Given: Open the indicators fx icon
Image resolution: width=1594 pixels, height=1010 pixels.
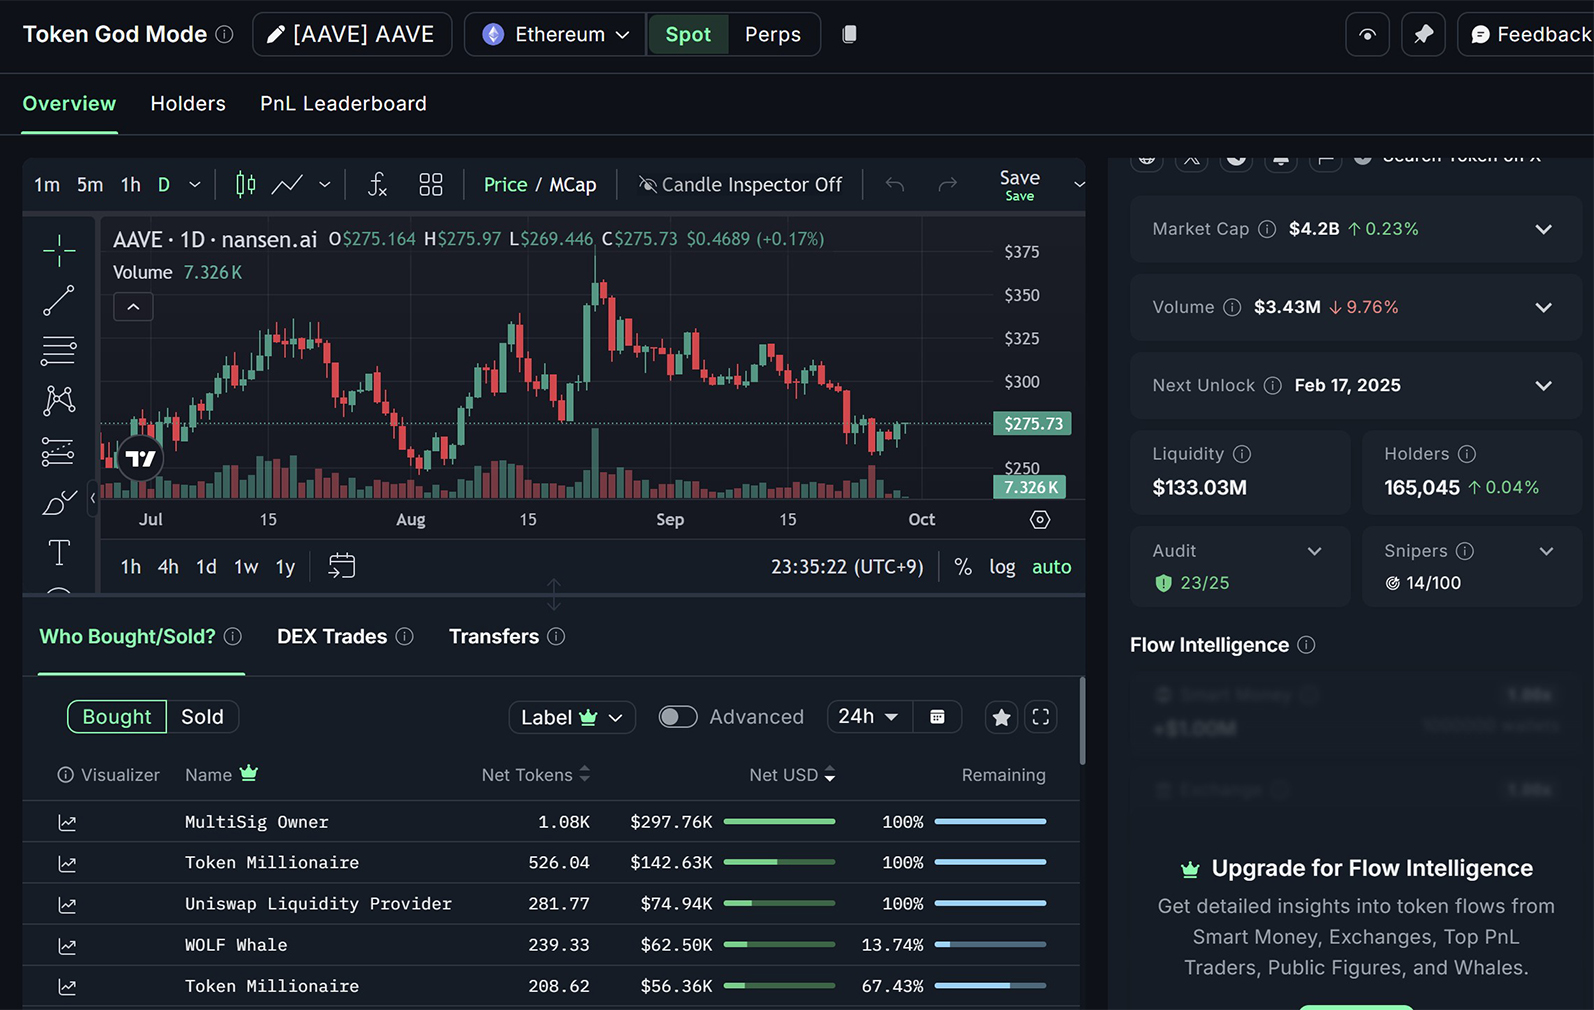Looking at the screenshot, I should (x=377, y=185).
